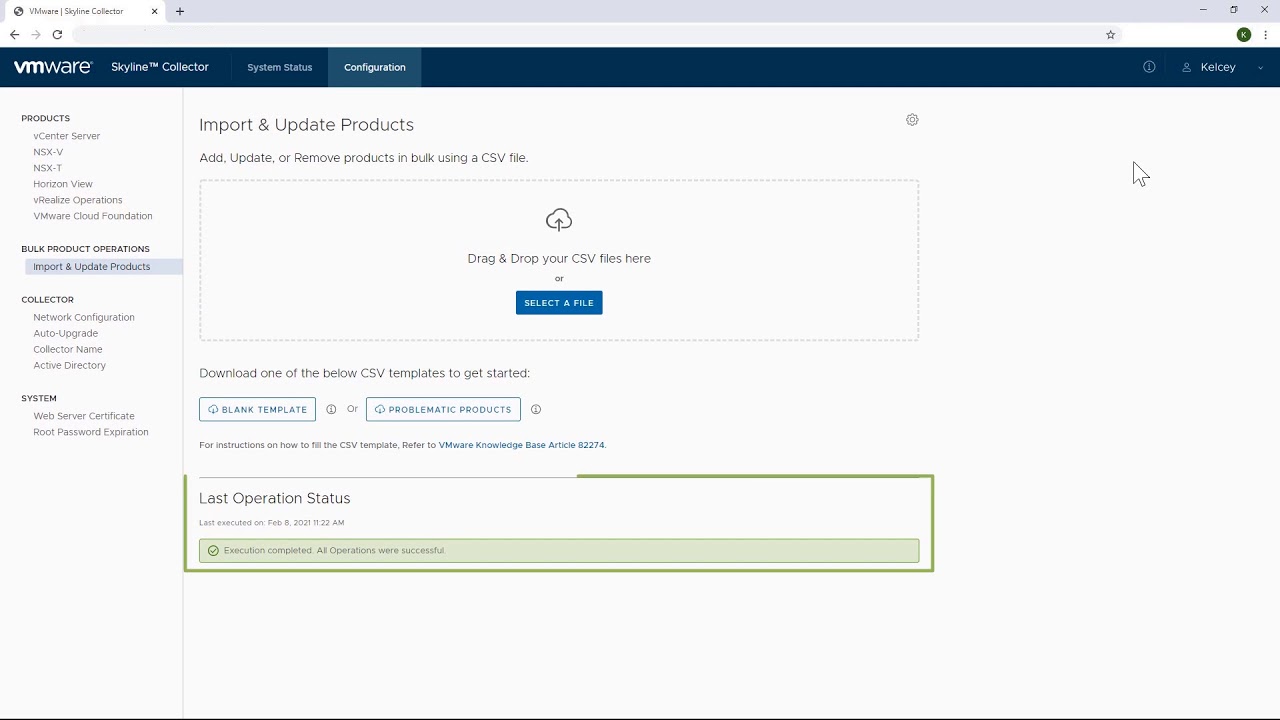The image size is (1280, 720).
Task: Switch to the System Status tab
Action: pos(280,67)
